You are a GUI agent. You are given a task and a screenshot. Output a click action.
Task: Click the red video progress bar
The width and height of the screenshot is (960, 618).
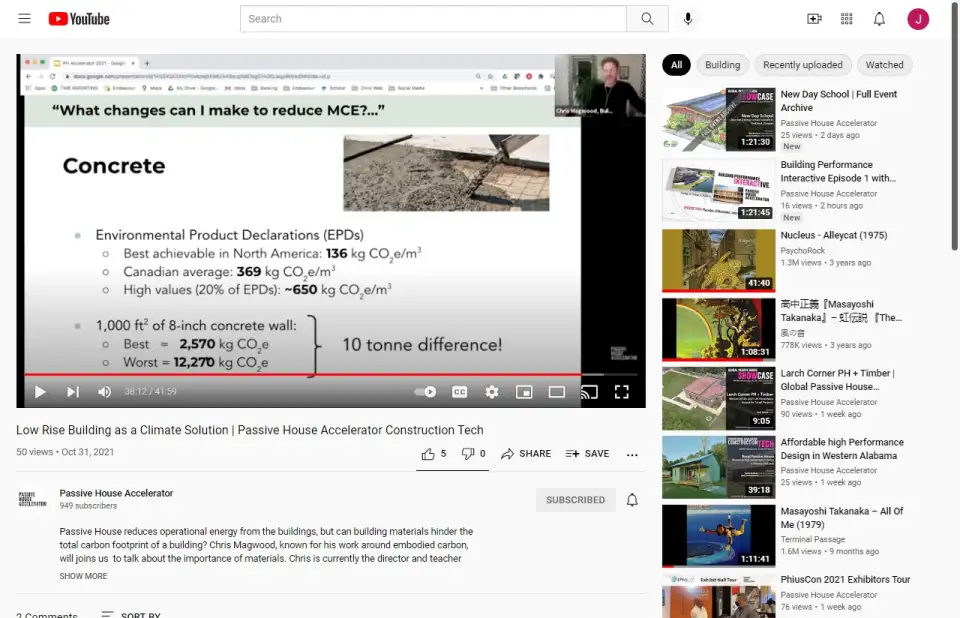click(x=300, y=375)
